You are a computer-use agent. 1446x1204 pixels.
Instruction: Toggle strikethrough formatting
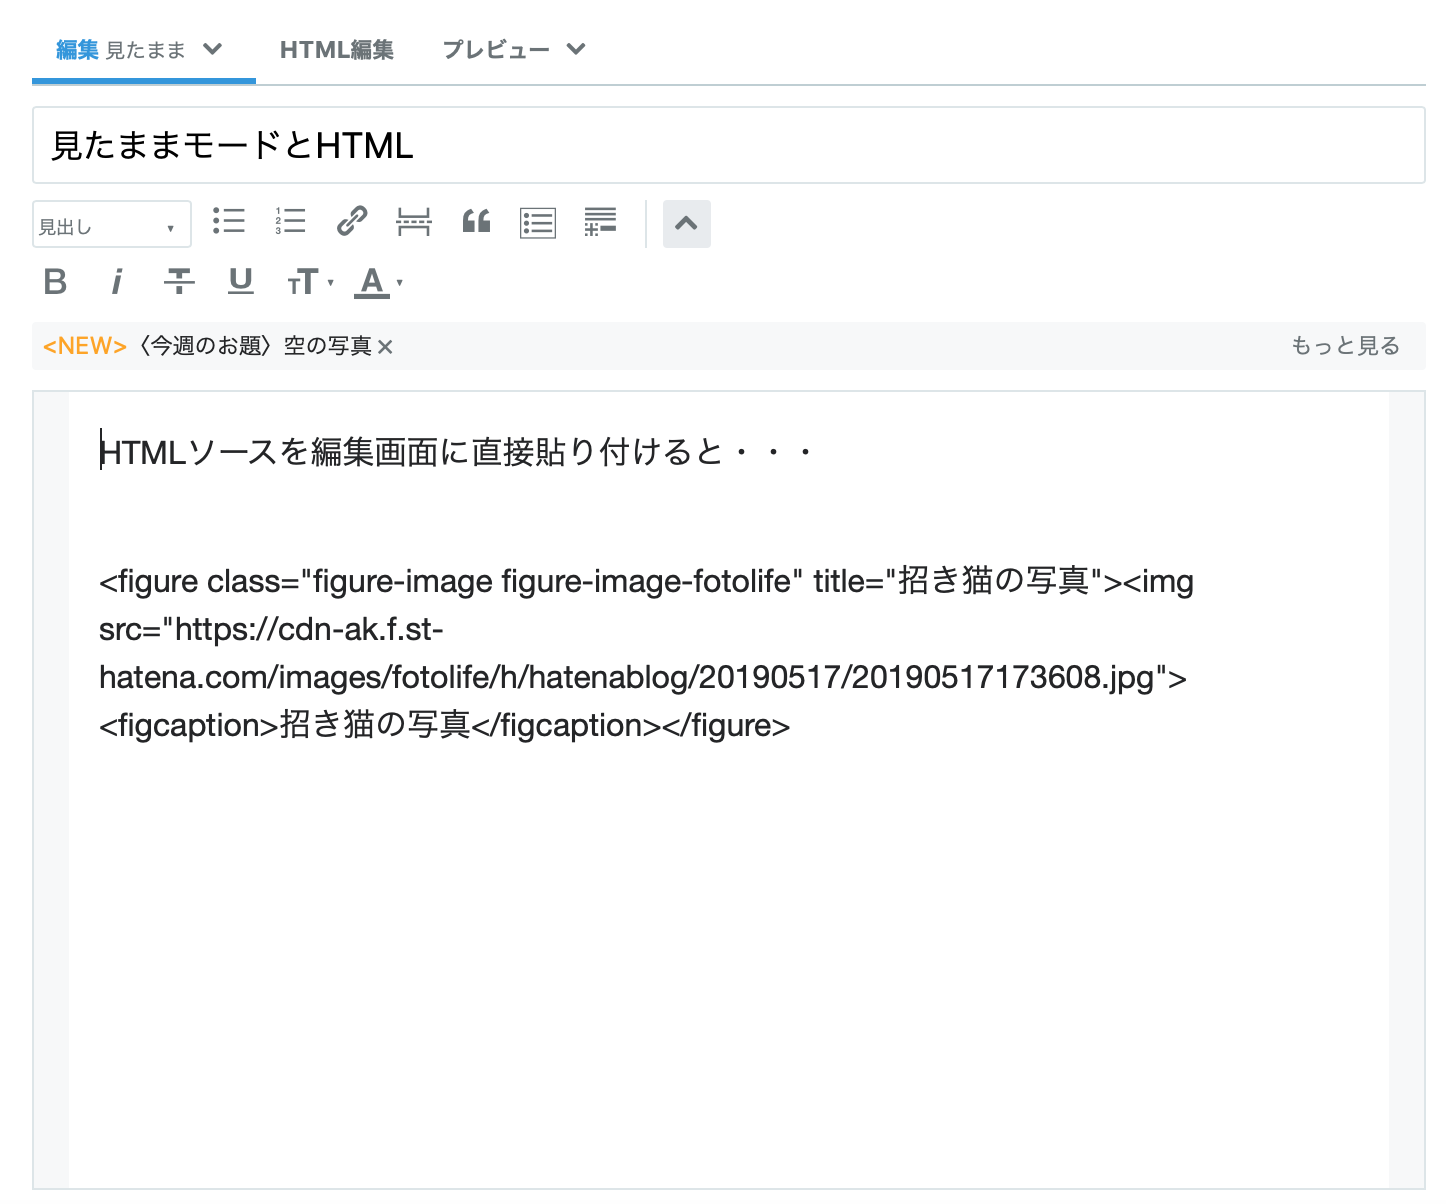coord(179,282)
